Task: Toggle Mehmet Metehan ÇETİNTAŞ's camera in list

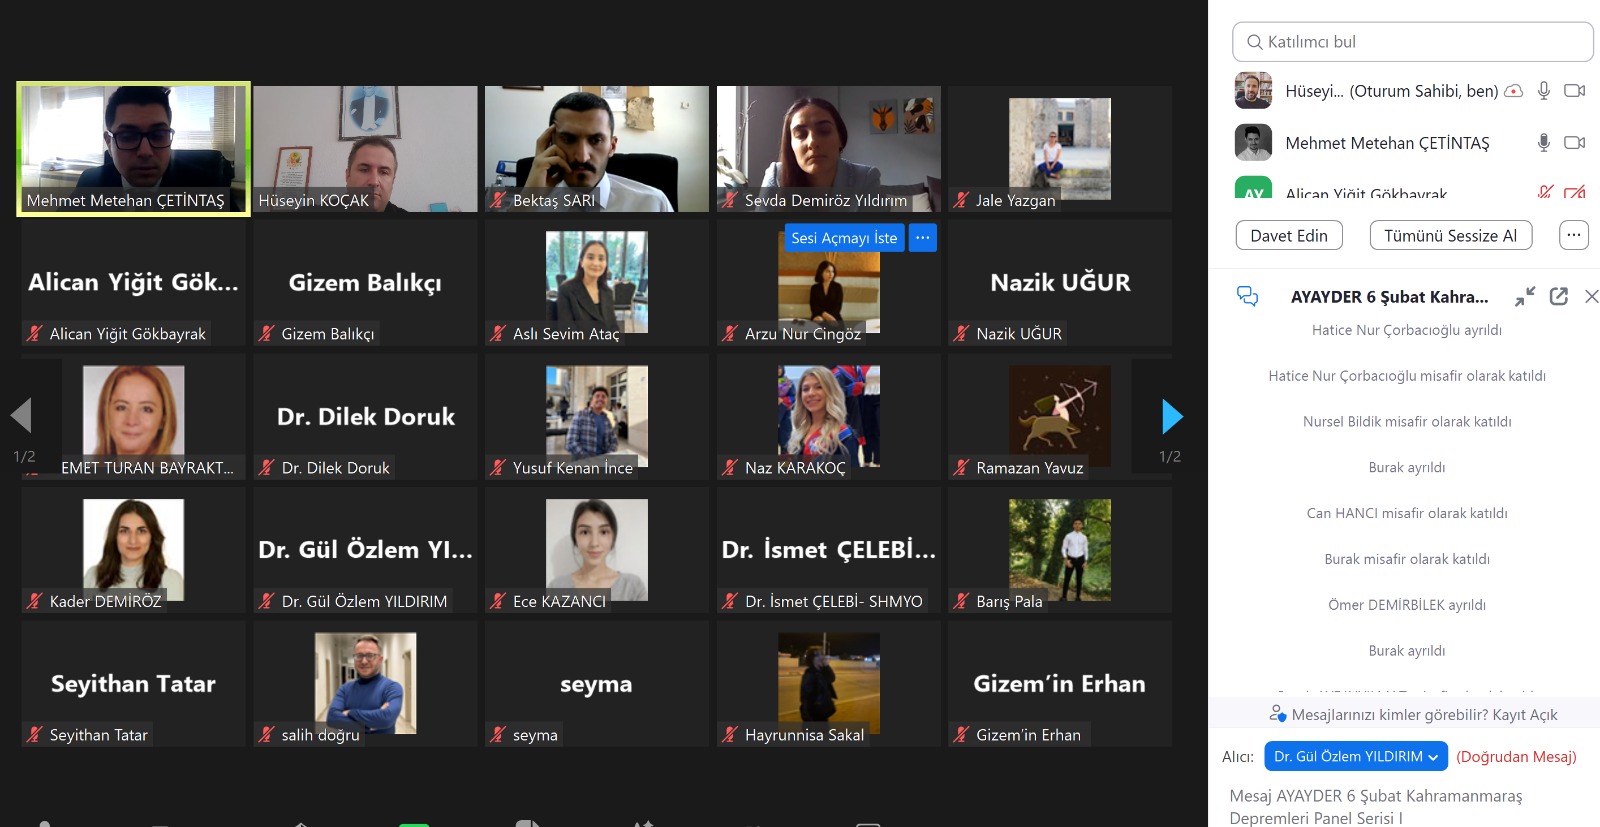Action: tap(1574, 143)
